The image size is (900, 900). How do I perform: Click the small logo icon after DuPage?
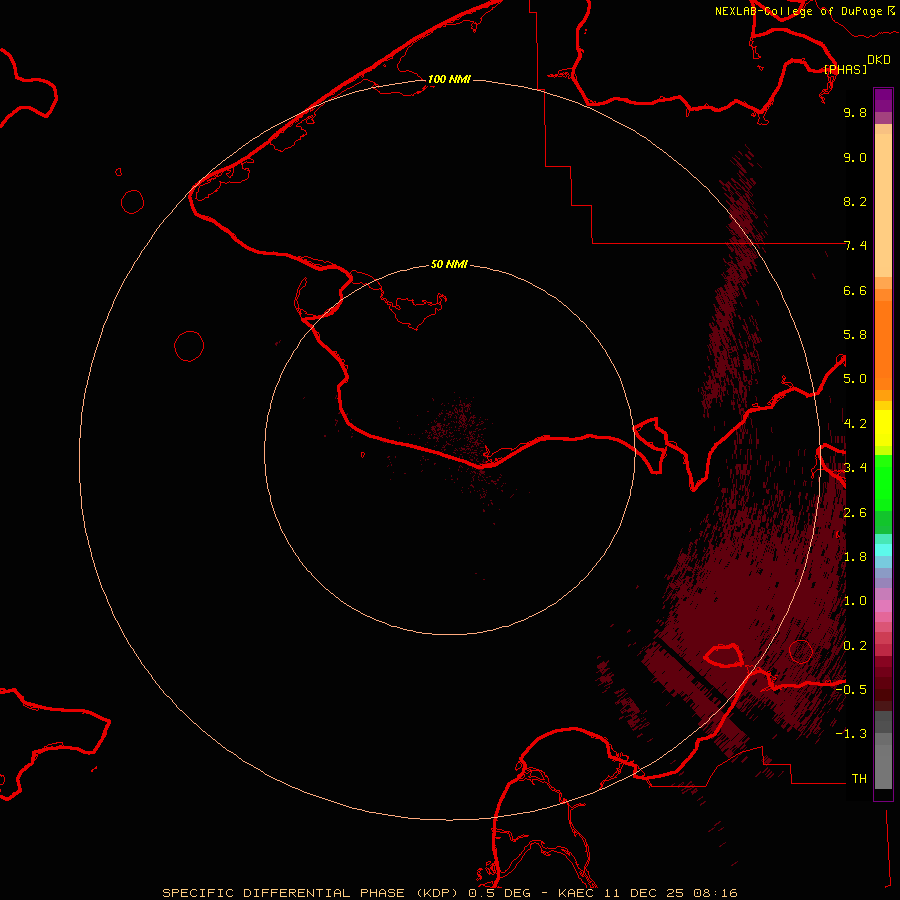coord(891,10)
